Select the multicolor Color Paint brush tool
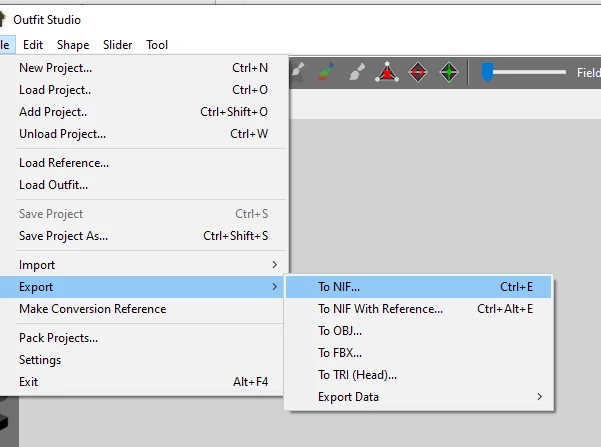 point(326,72)
